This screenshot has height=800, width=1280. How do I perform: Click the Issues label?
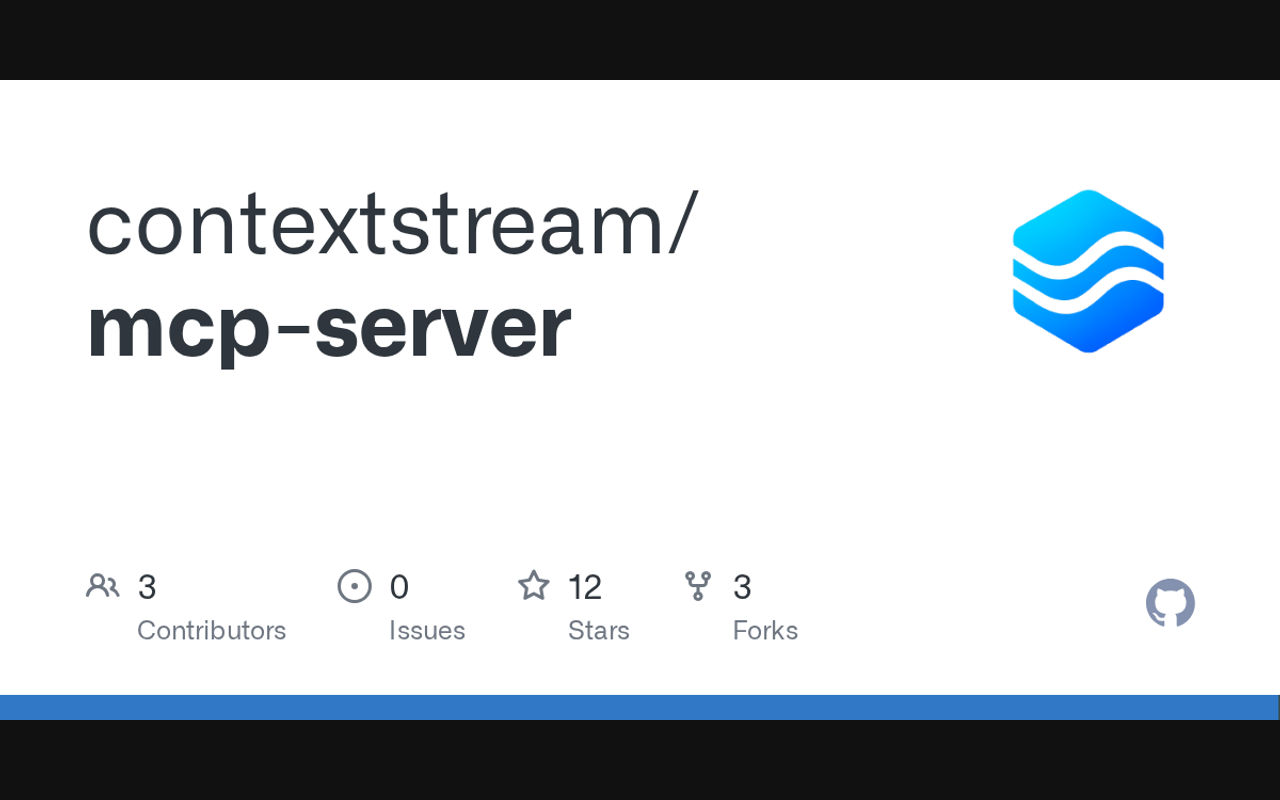[x=427, y=630]
